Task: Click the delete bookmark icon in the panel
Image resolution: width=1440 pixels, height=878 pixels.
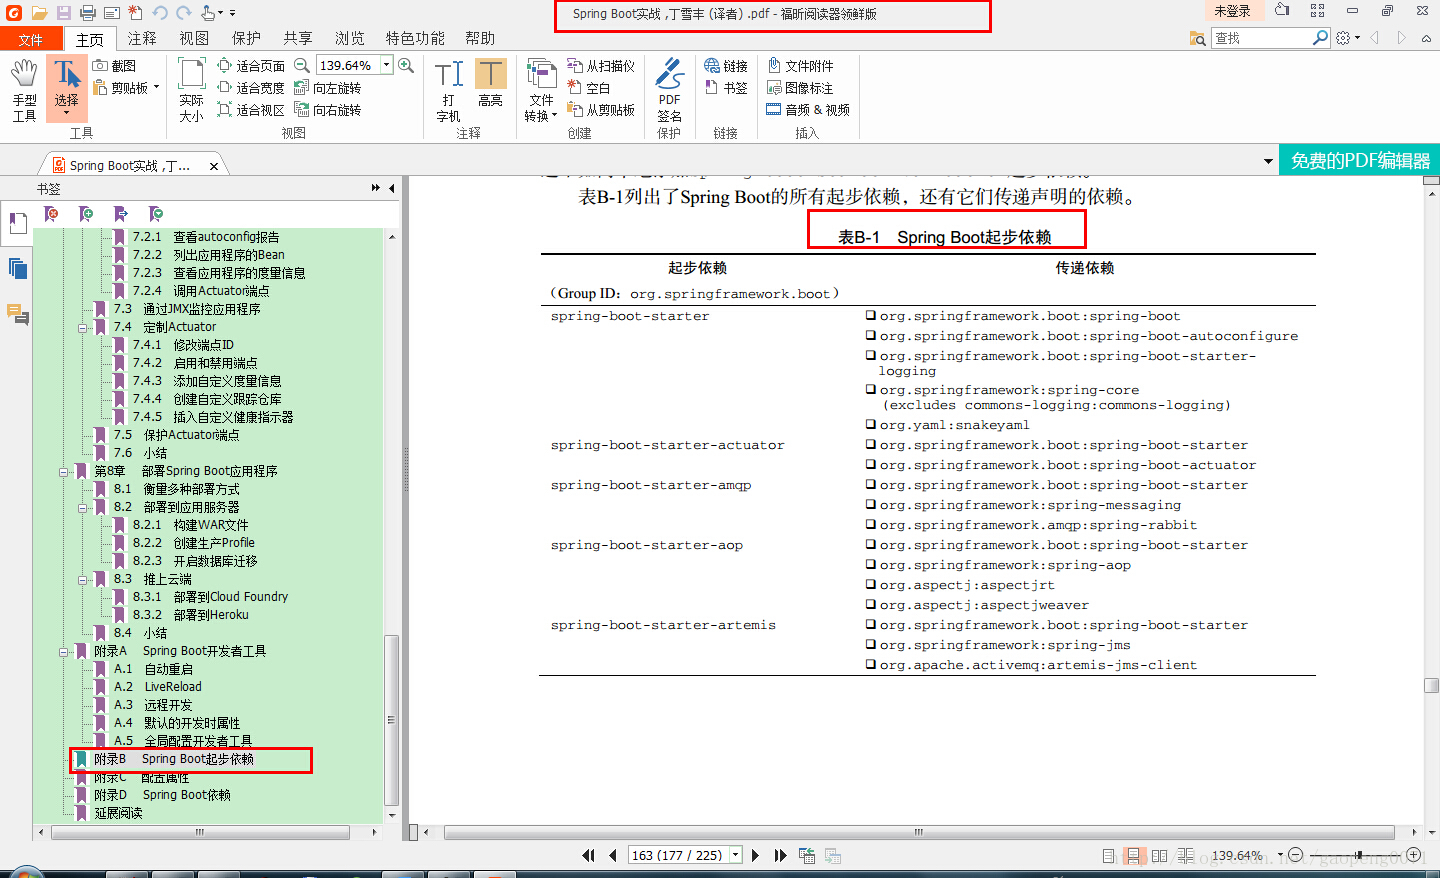Action: pos(52,213)
